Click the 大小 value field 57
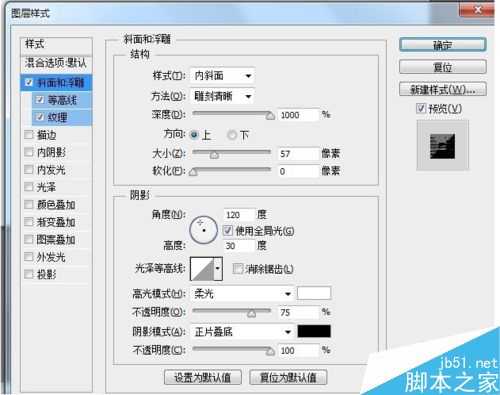This screenshot has width=500, height=395. 298,154
